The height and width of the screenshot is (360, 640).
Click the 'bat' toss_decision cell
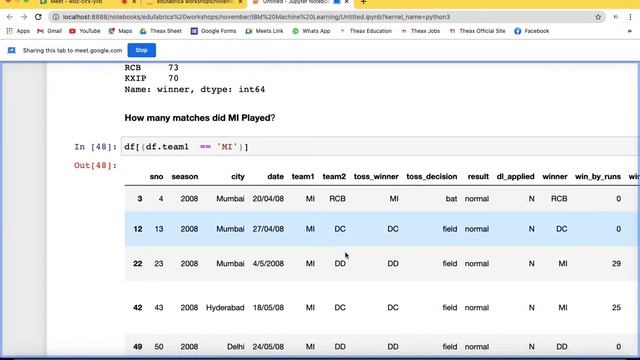tap(451, 199)
